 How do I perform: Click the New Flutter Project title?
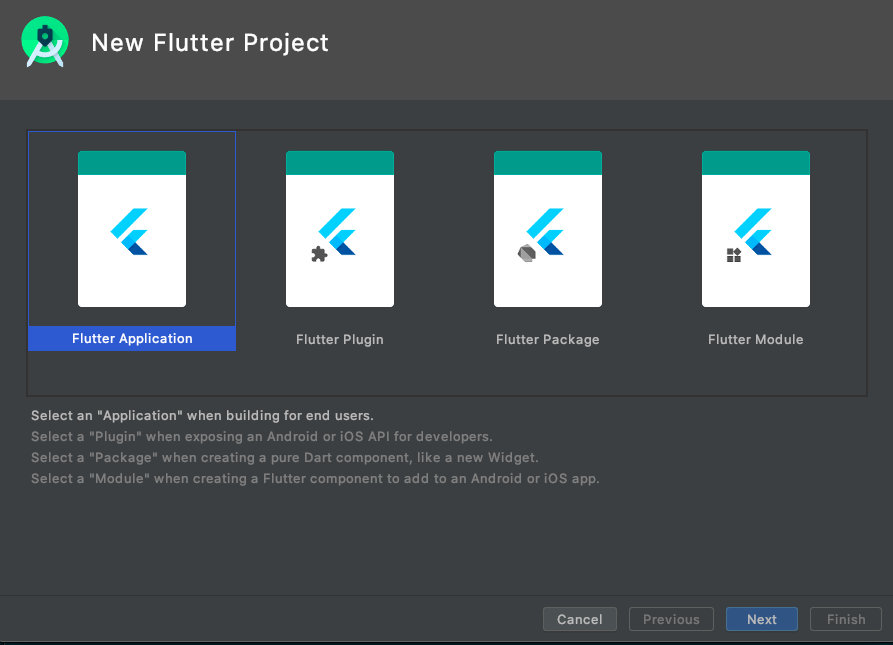210,43
